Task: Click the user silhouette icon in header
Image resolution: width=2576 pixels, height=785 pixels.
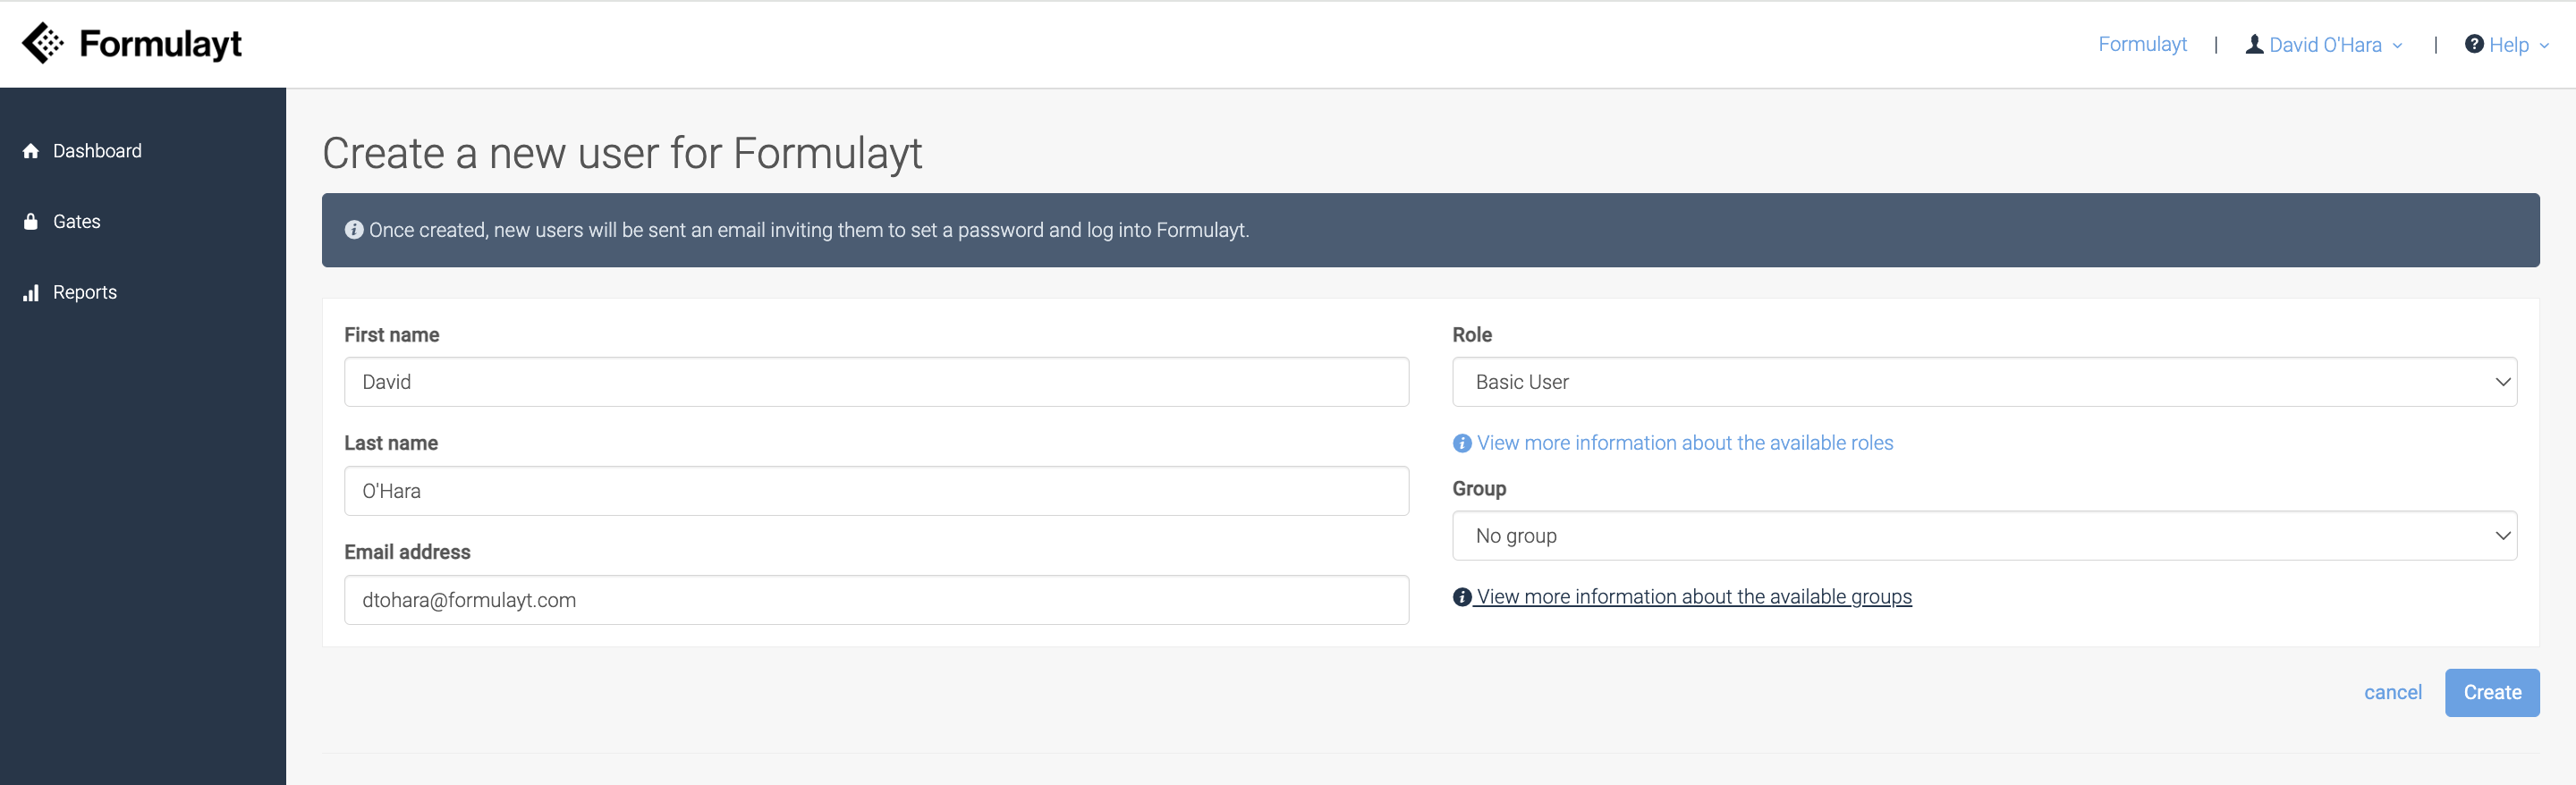Action: (2254, 44)
